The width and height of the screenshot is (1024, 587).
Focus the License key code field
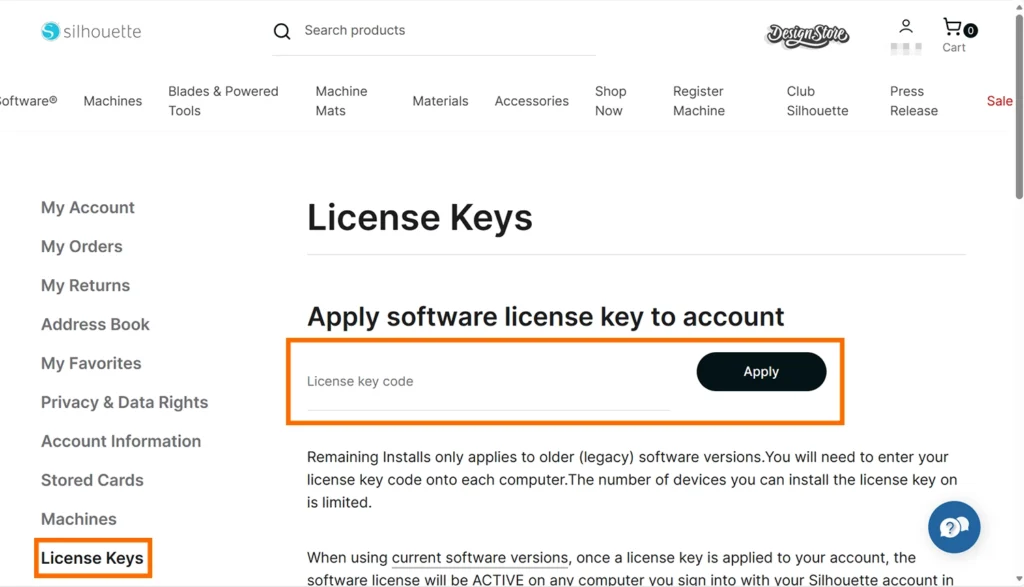point(488,382)
